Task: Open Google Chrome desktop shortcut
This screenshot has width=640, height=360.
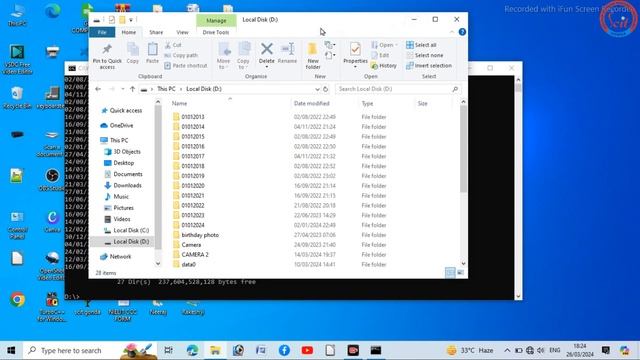Action: [17, 300]
